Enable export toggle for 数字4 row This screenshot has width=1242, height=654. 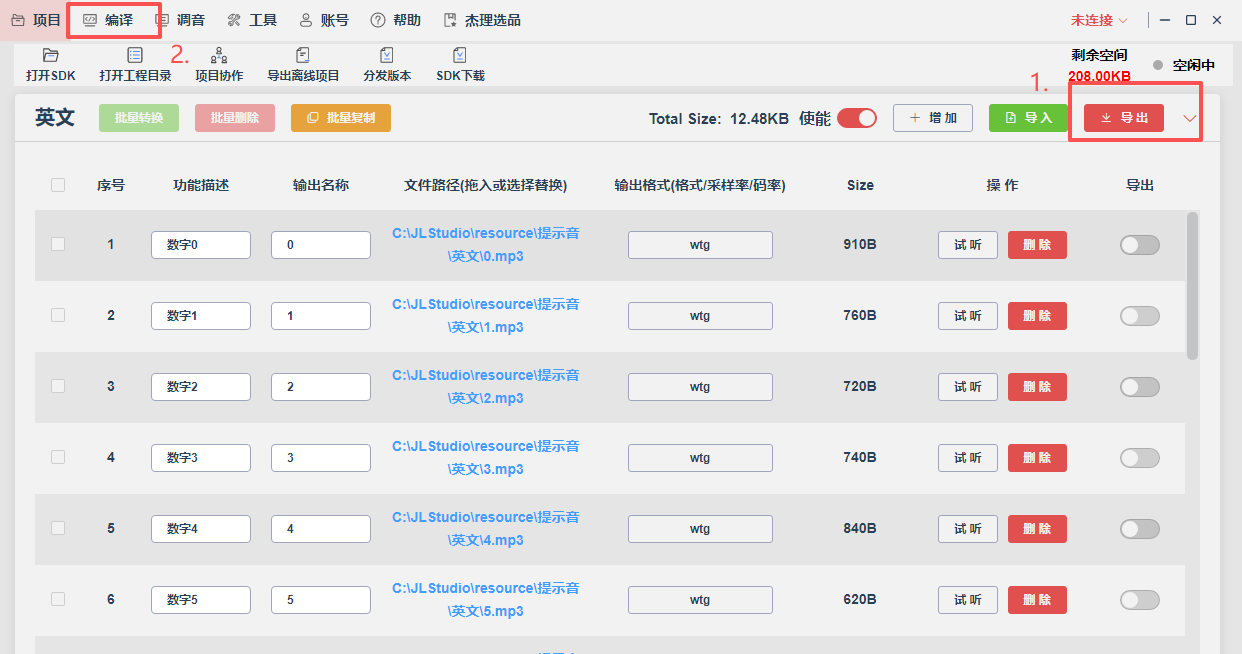point(1140,529)
